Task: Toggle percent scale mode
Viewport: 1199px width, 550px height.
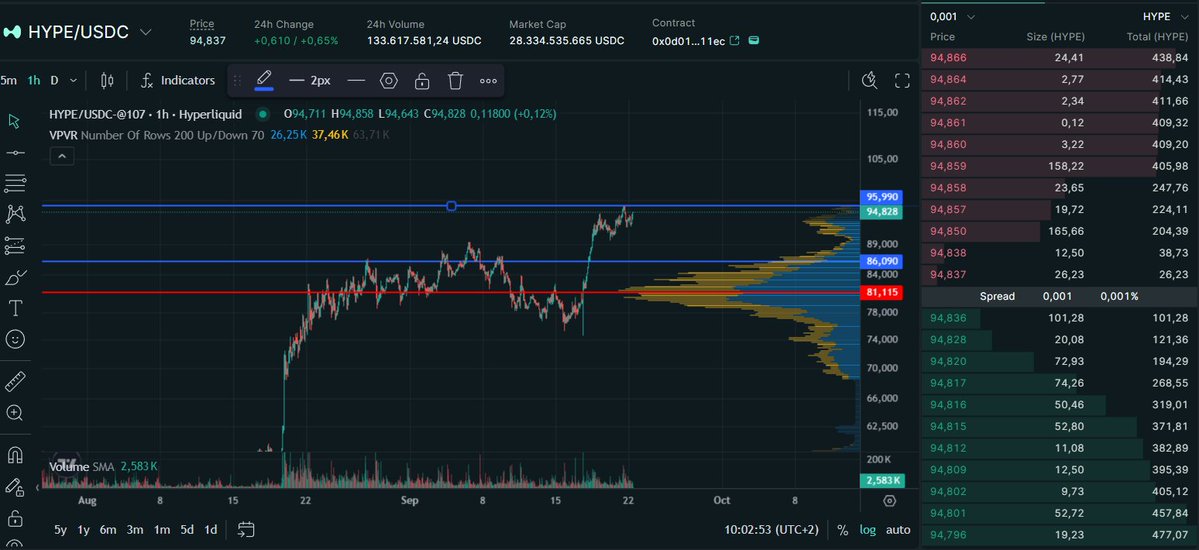Action: click(843, 529)
